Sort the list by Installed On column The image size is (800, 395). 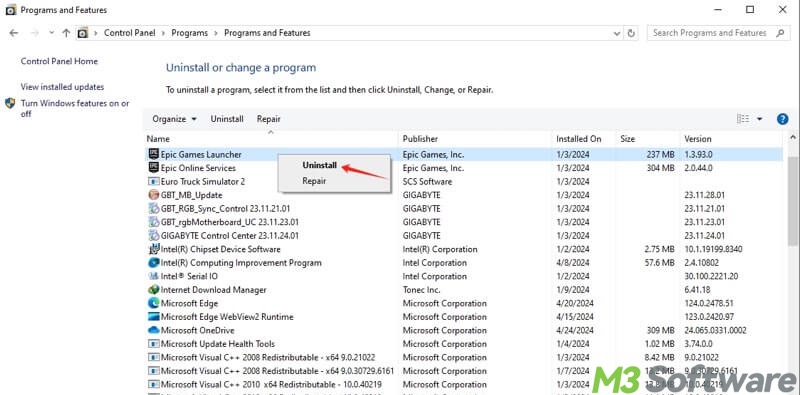point(585,139)
